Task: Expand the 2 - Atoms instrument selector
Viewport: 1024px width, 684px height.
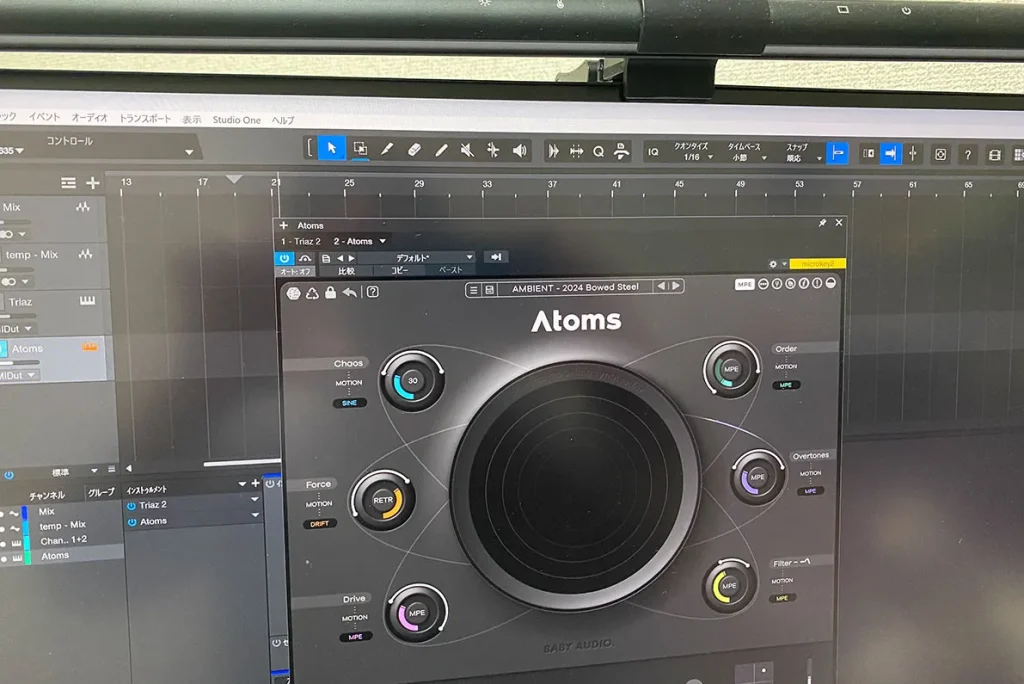Action: pyautogui.click(x=360, y=241)
